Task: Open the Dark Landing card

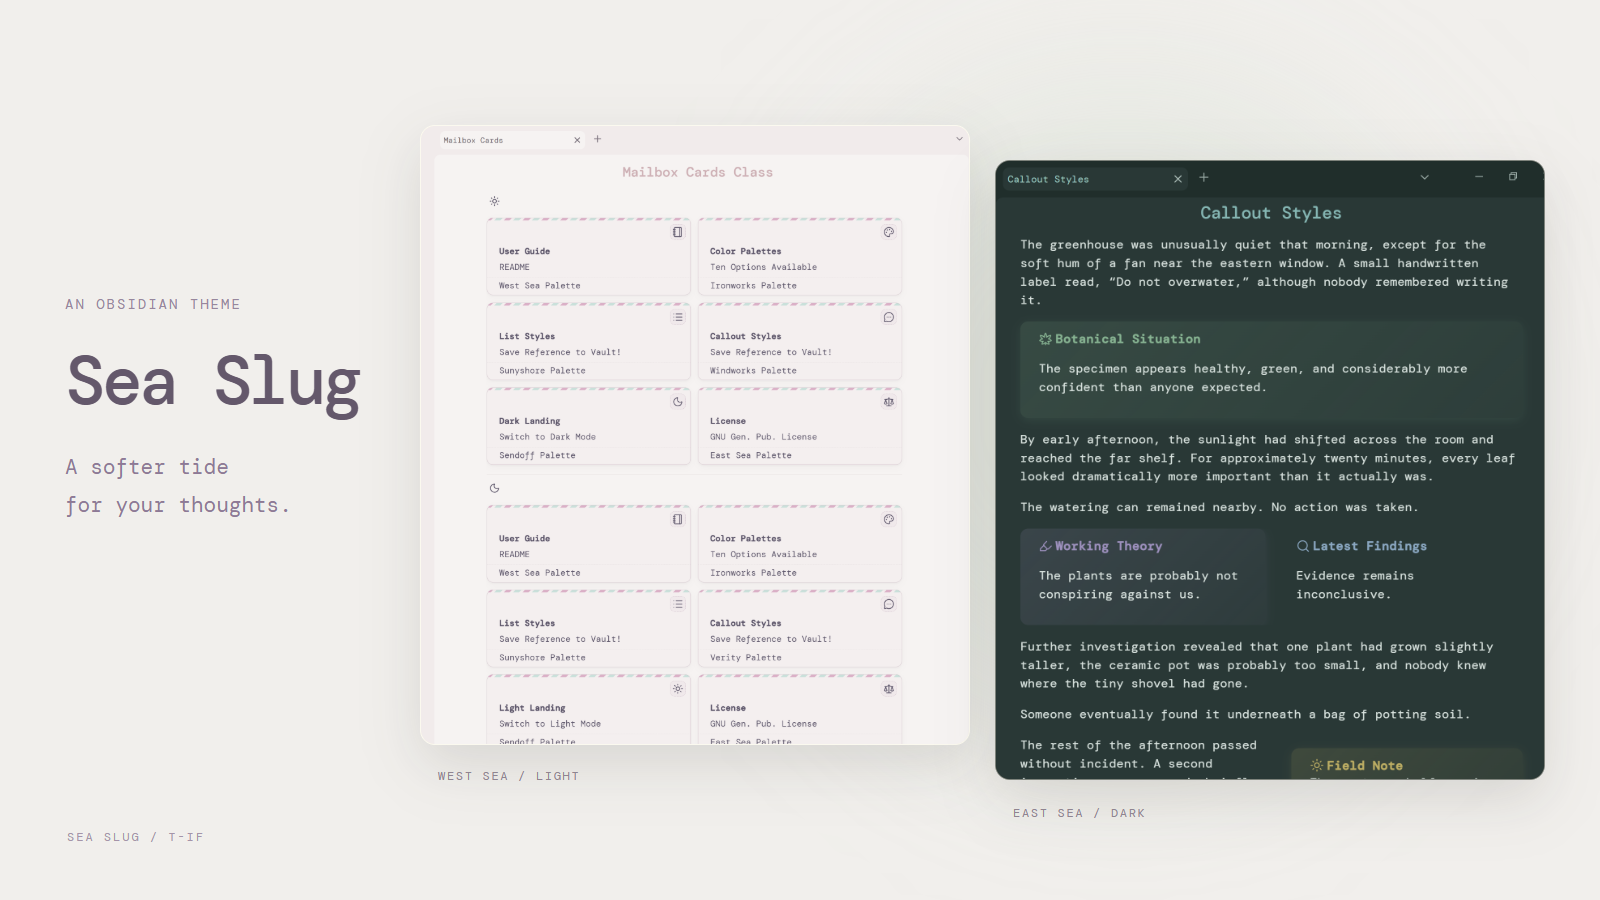Action: (588, 426)
